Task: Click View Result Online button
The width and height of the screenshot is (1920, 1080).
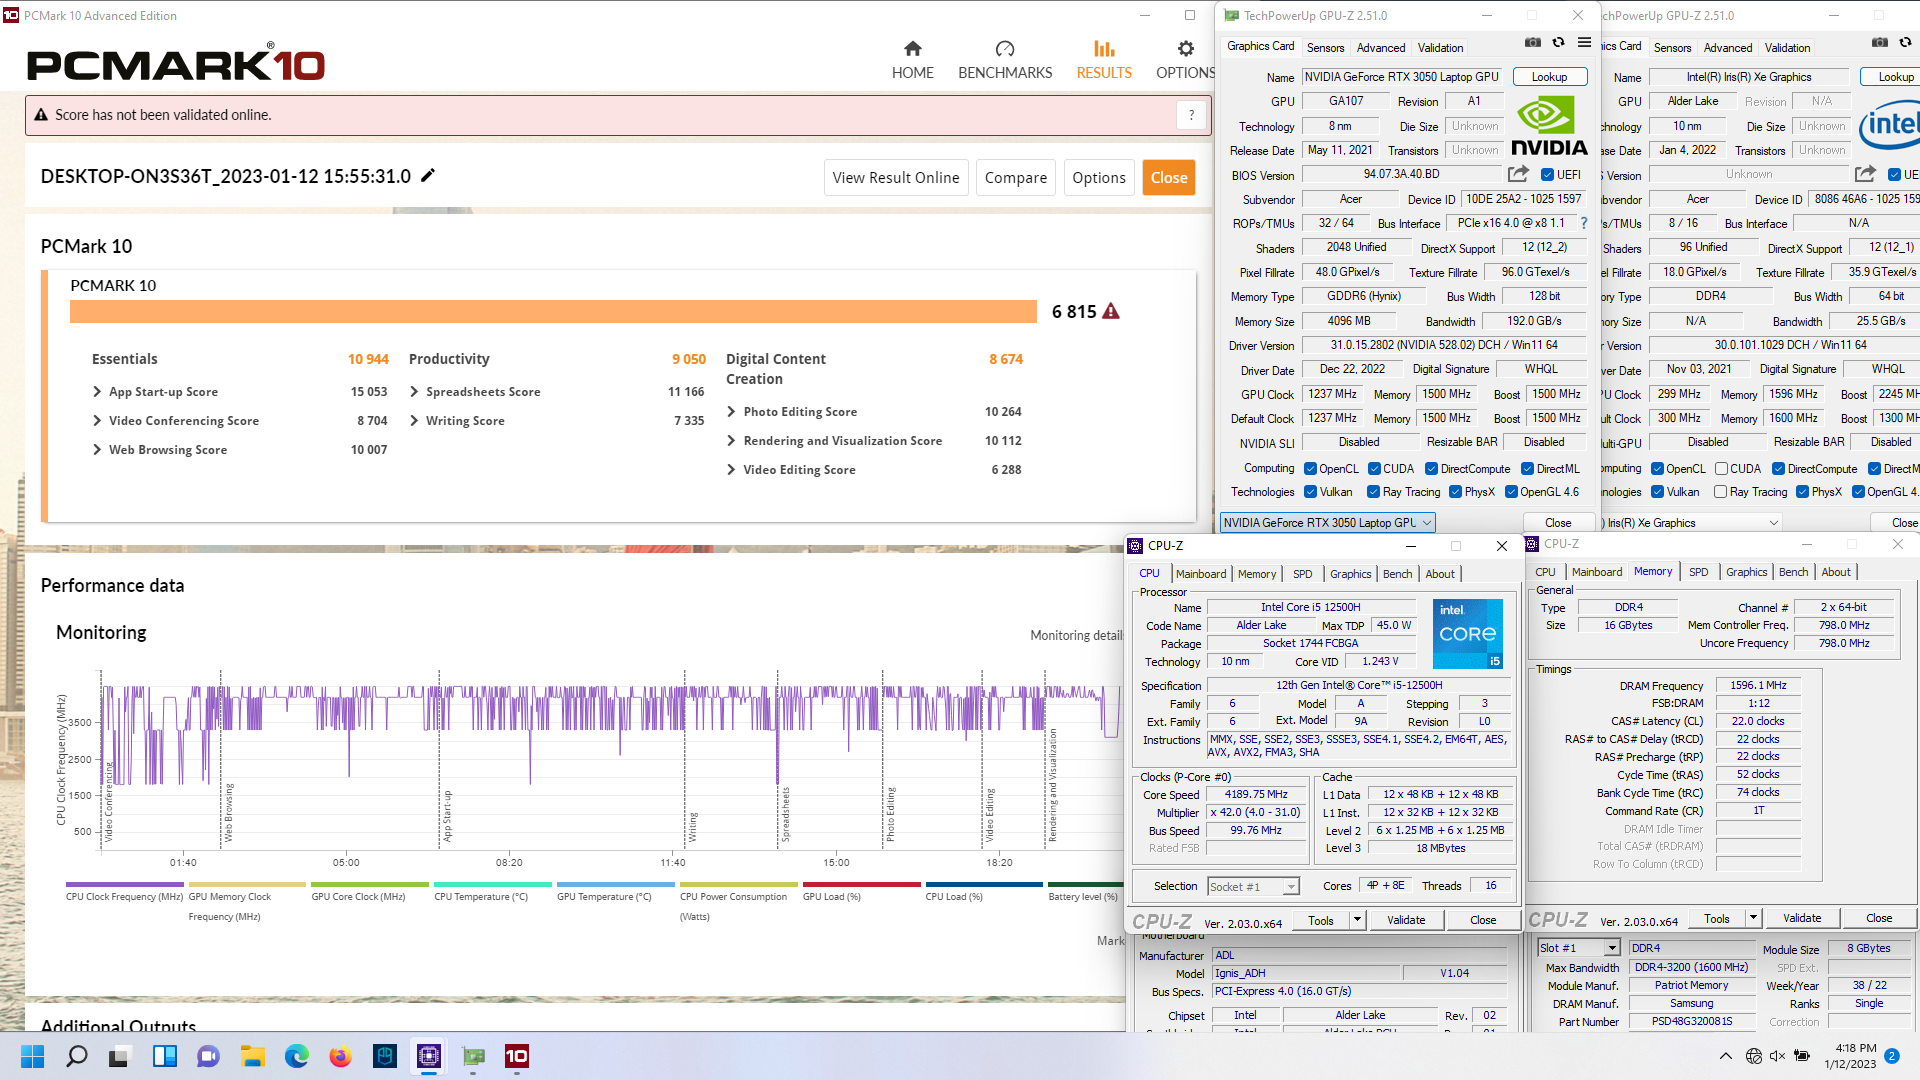Action: [895, 178]
